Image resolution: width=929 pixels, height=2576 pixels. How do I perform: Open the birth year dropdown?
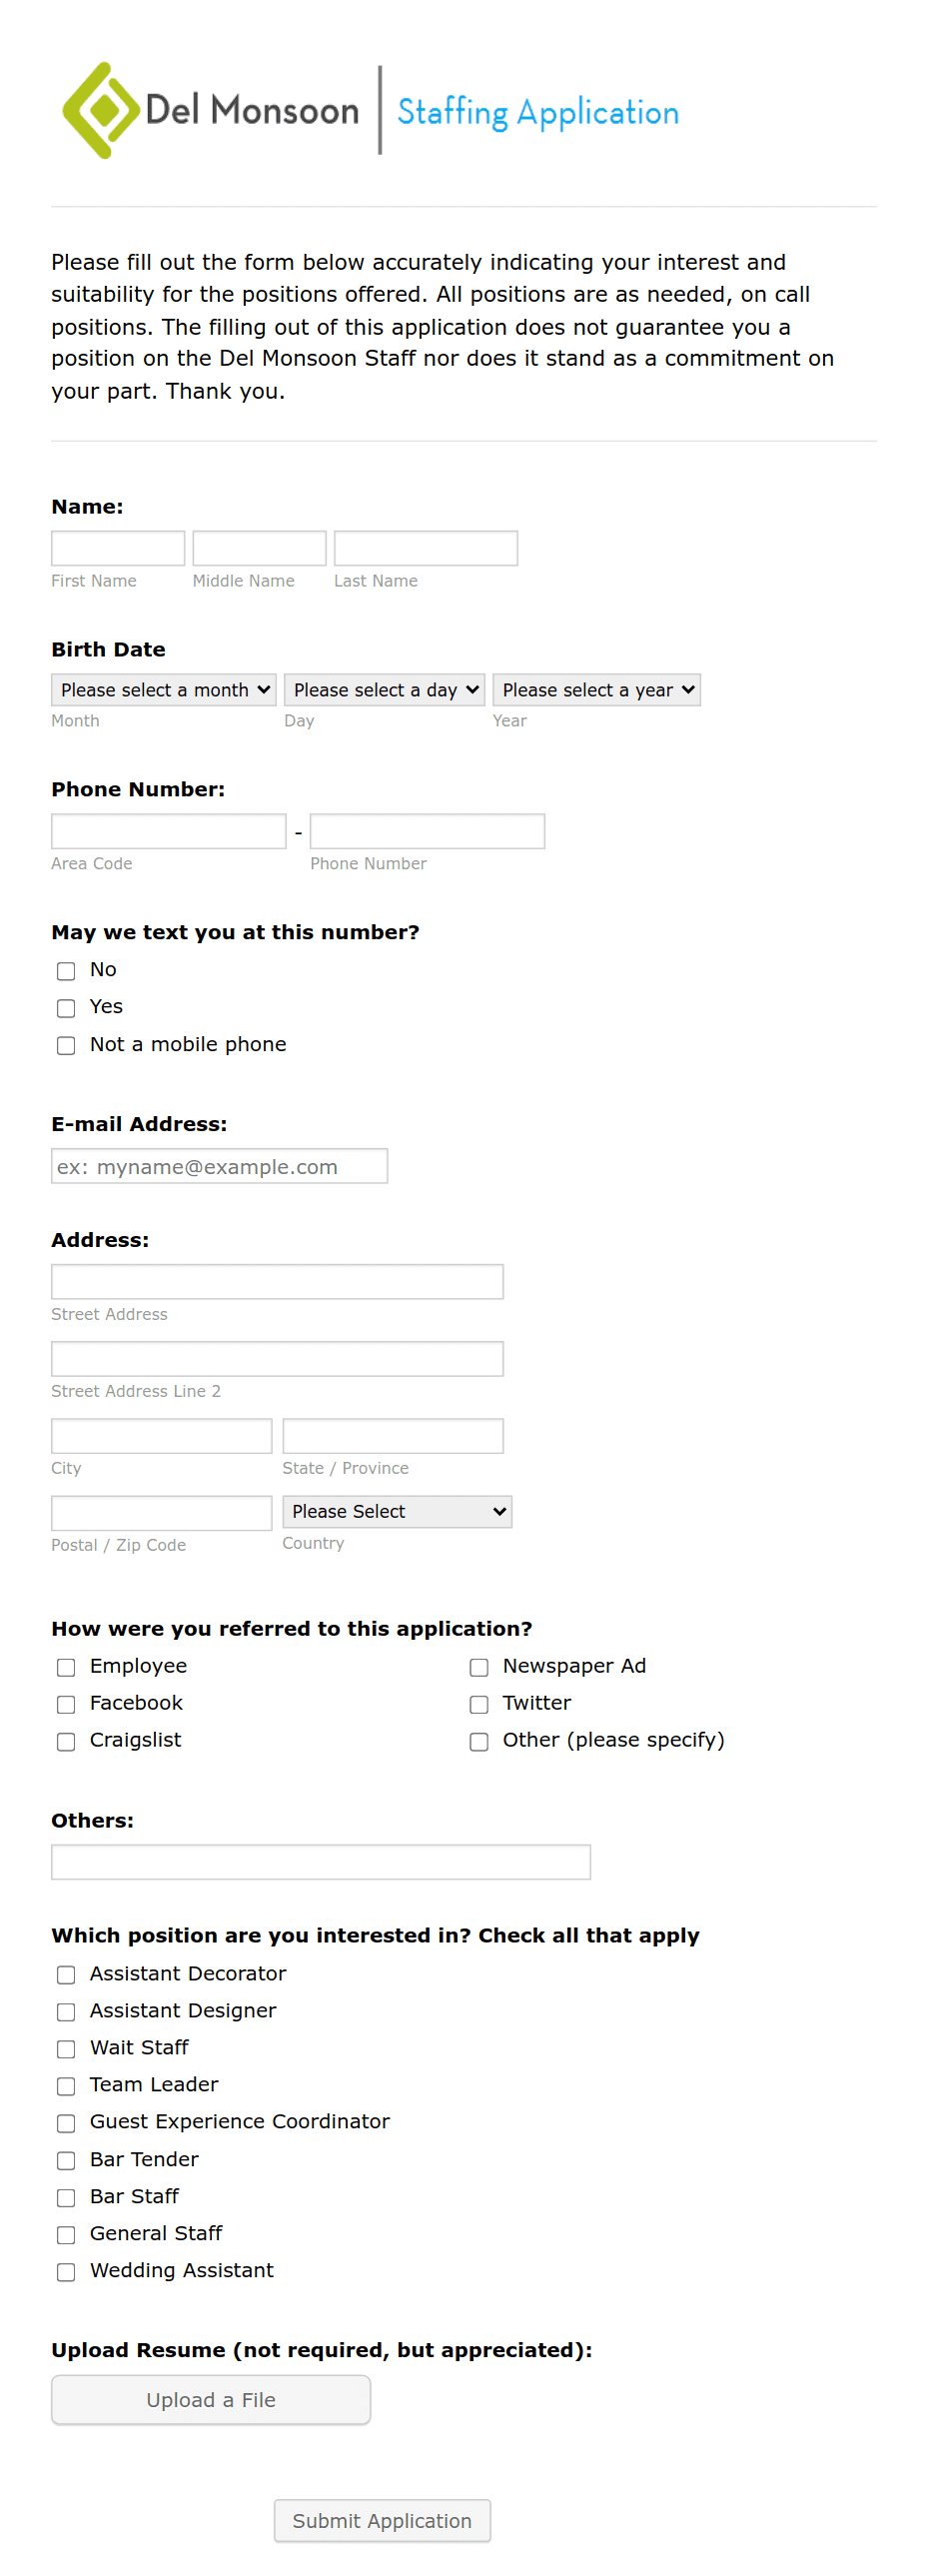(596, 689)
